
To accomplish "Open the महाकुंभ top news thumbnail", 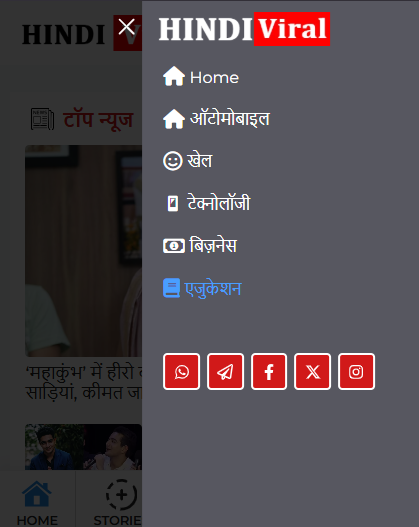I will 83,251.
